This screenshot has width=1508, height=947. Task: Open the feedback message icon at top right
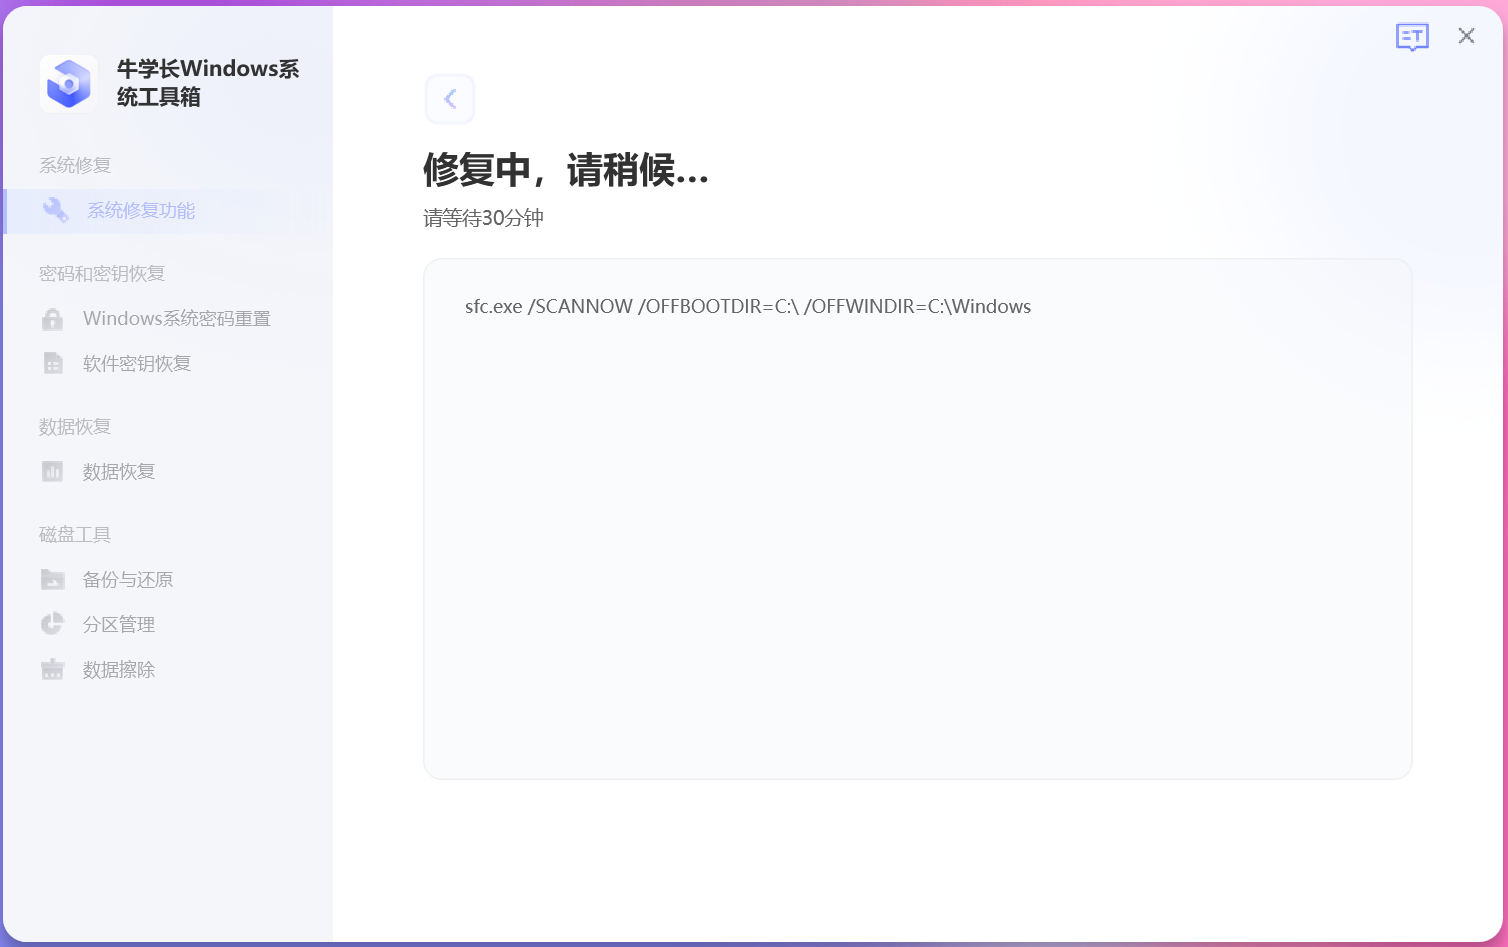pos(1412,37)
